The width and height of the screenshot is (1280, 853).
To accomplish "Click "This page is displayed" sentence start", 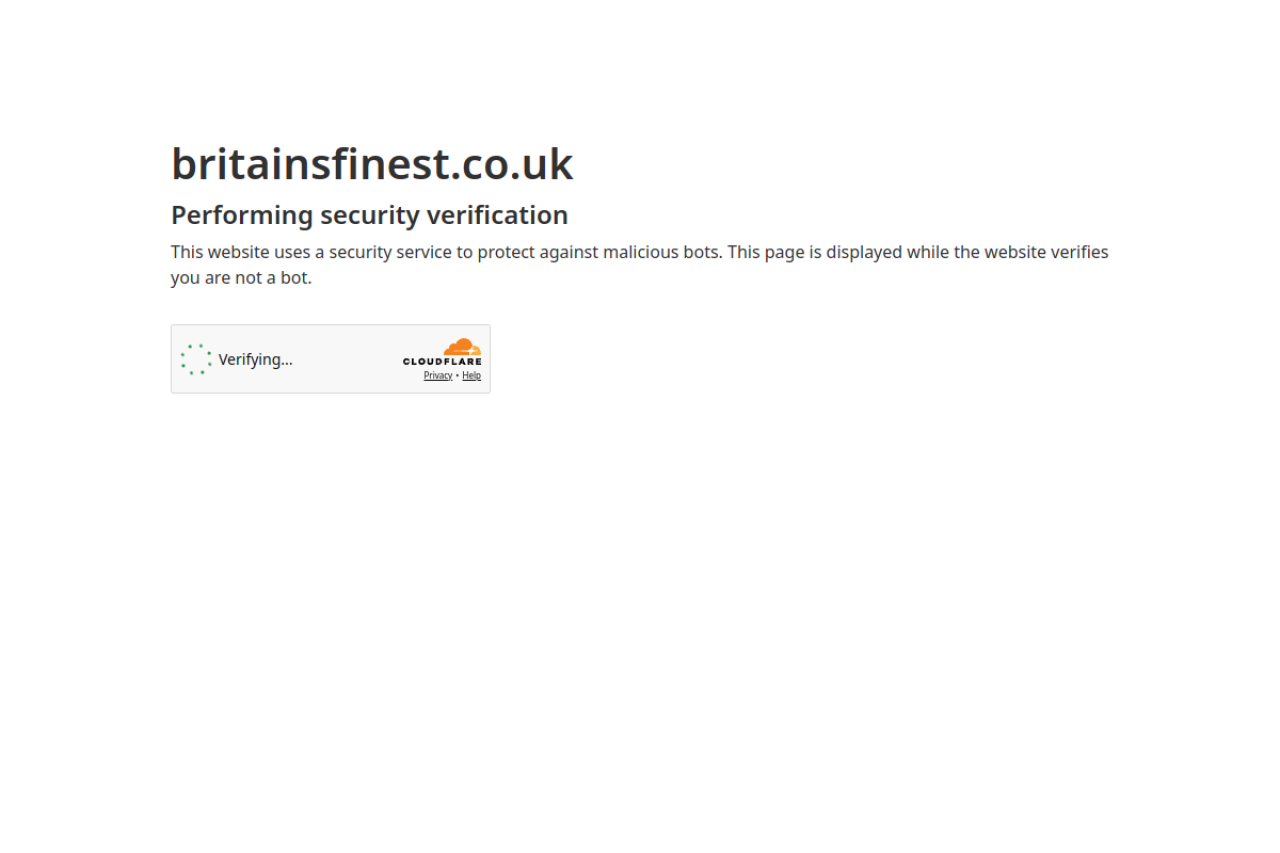I will pyautogui.click(x=815, y=252).
